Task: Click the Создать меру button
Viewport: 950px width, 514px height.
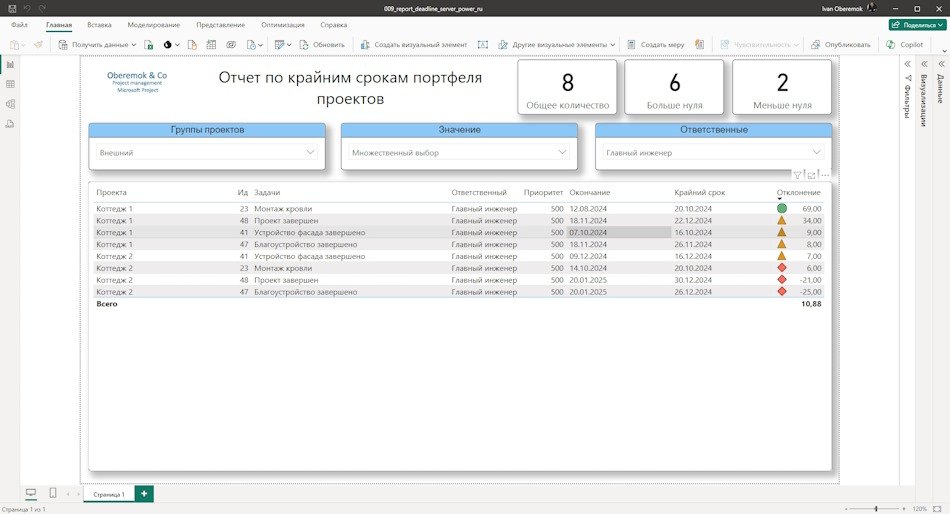Action: (656, 45)
